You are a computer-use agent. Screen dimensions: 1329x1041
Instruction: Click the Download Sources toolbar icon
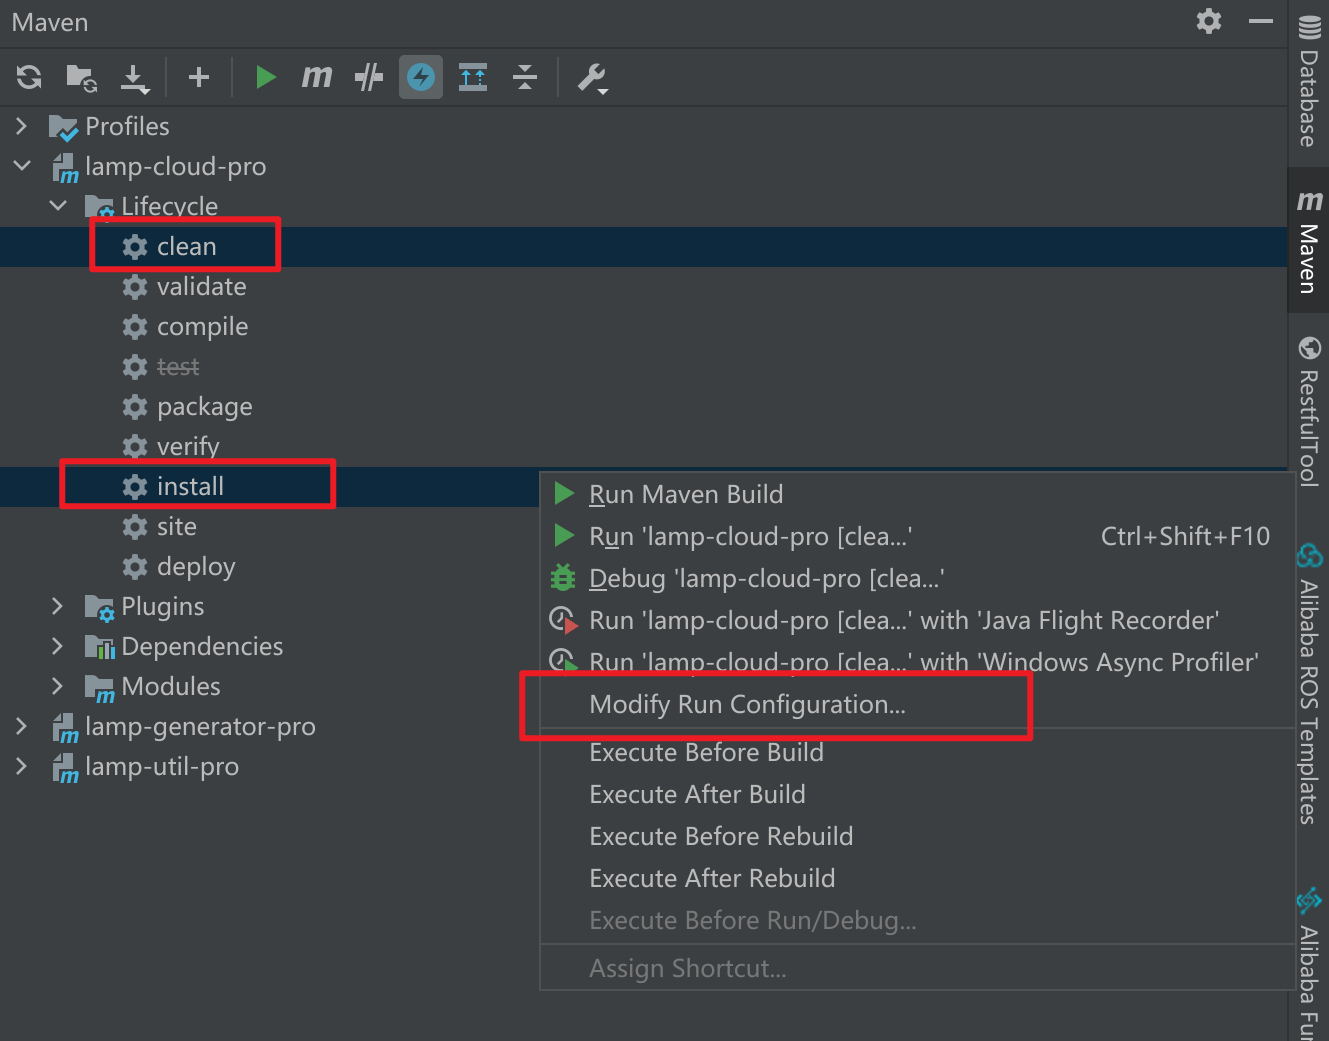134,77
